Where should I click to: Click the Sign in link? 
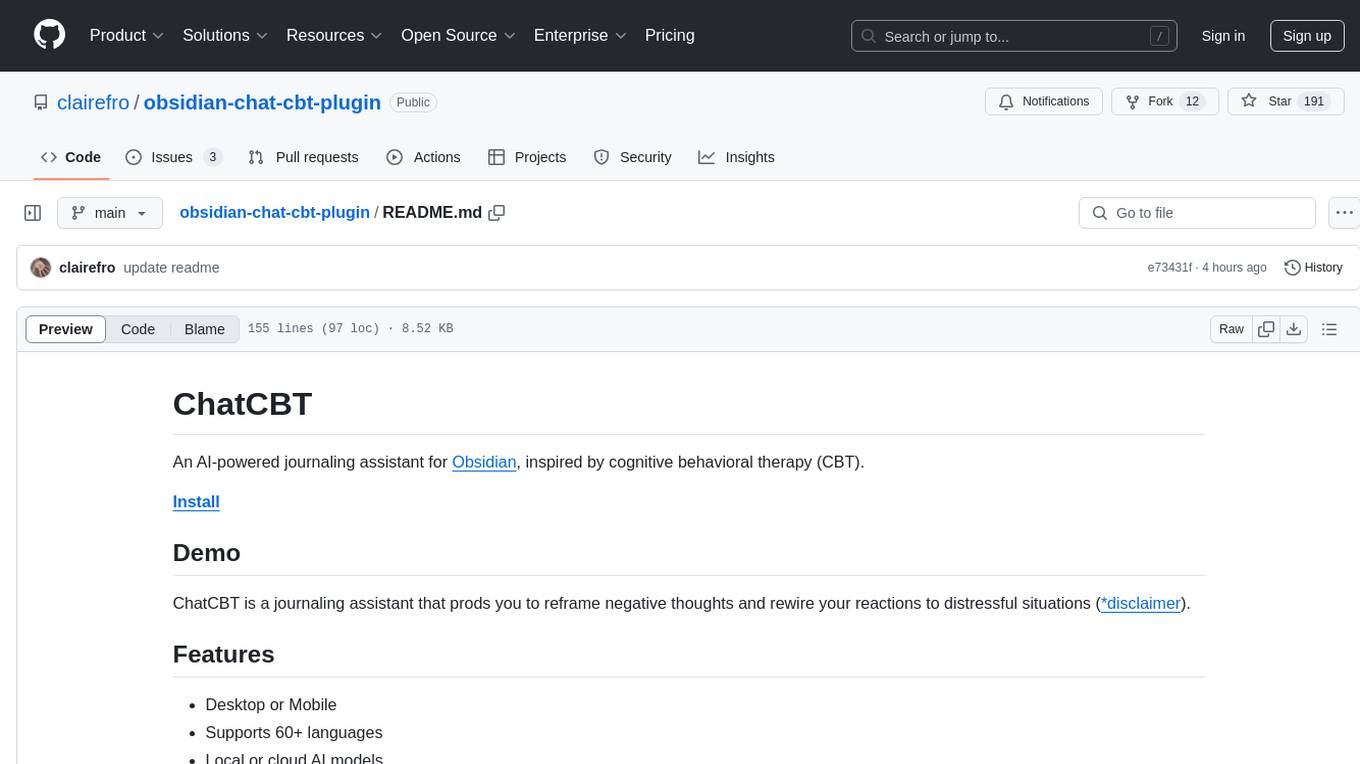(1223, 36)
